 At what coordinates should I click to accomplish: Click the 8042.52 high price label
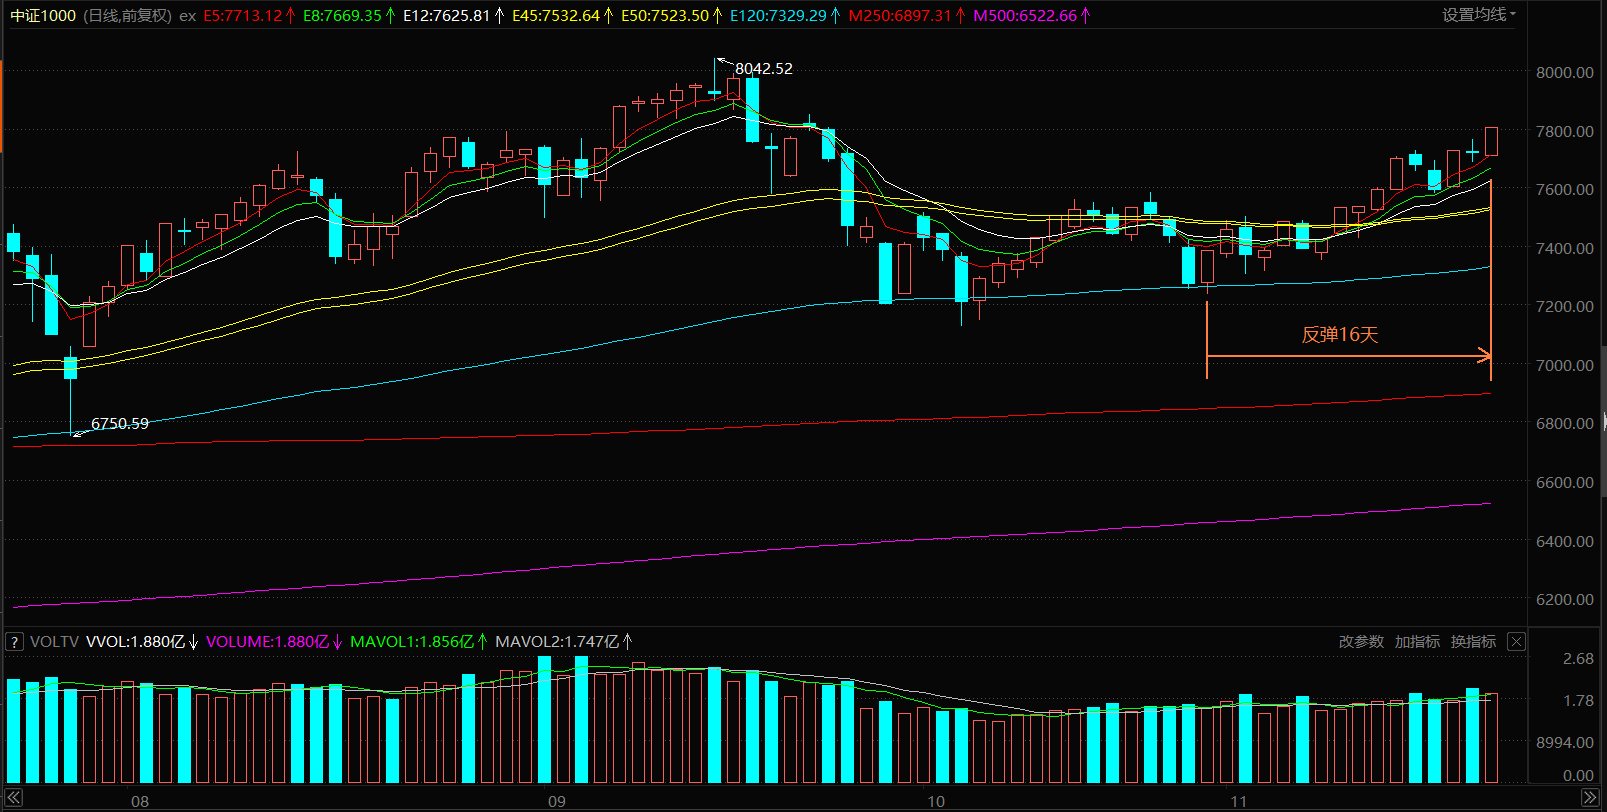click(x=764, y=69)
